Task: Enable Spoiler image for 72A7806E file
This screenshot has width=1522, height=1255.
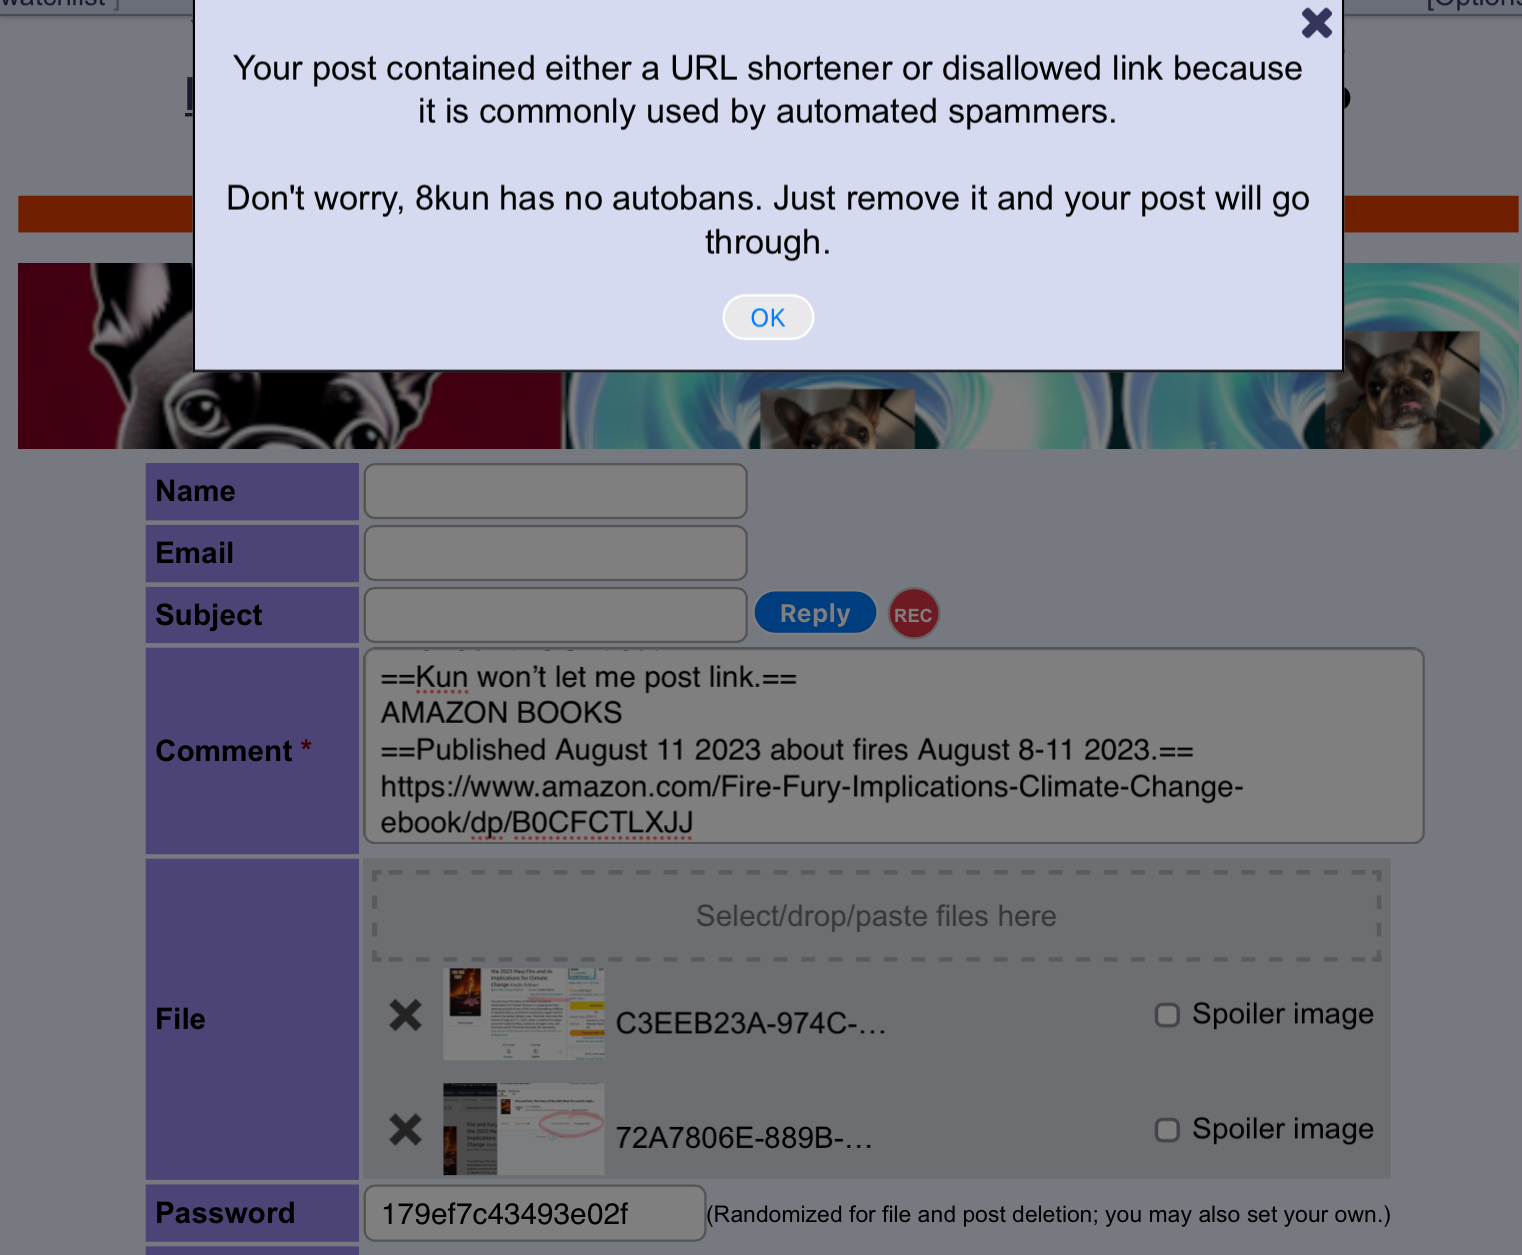Action: (x=1167, y=1130)
